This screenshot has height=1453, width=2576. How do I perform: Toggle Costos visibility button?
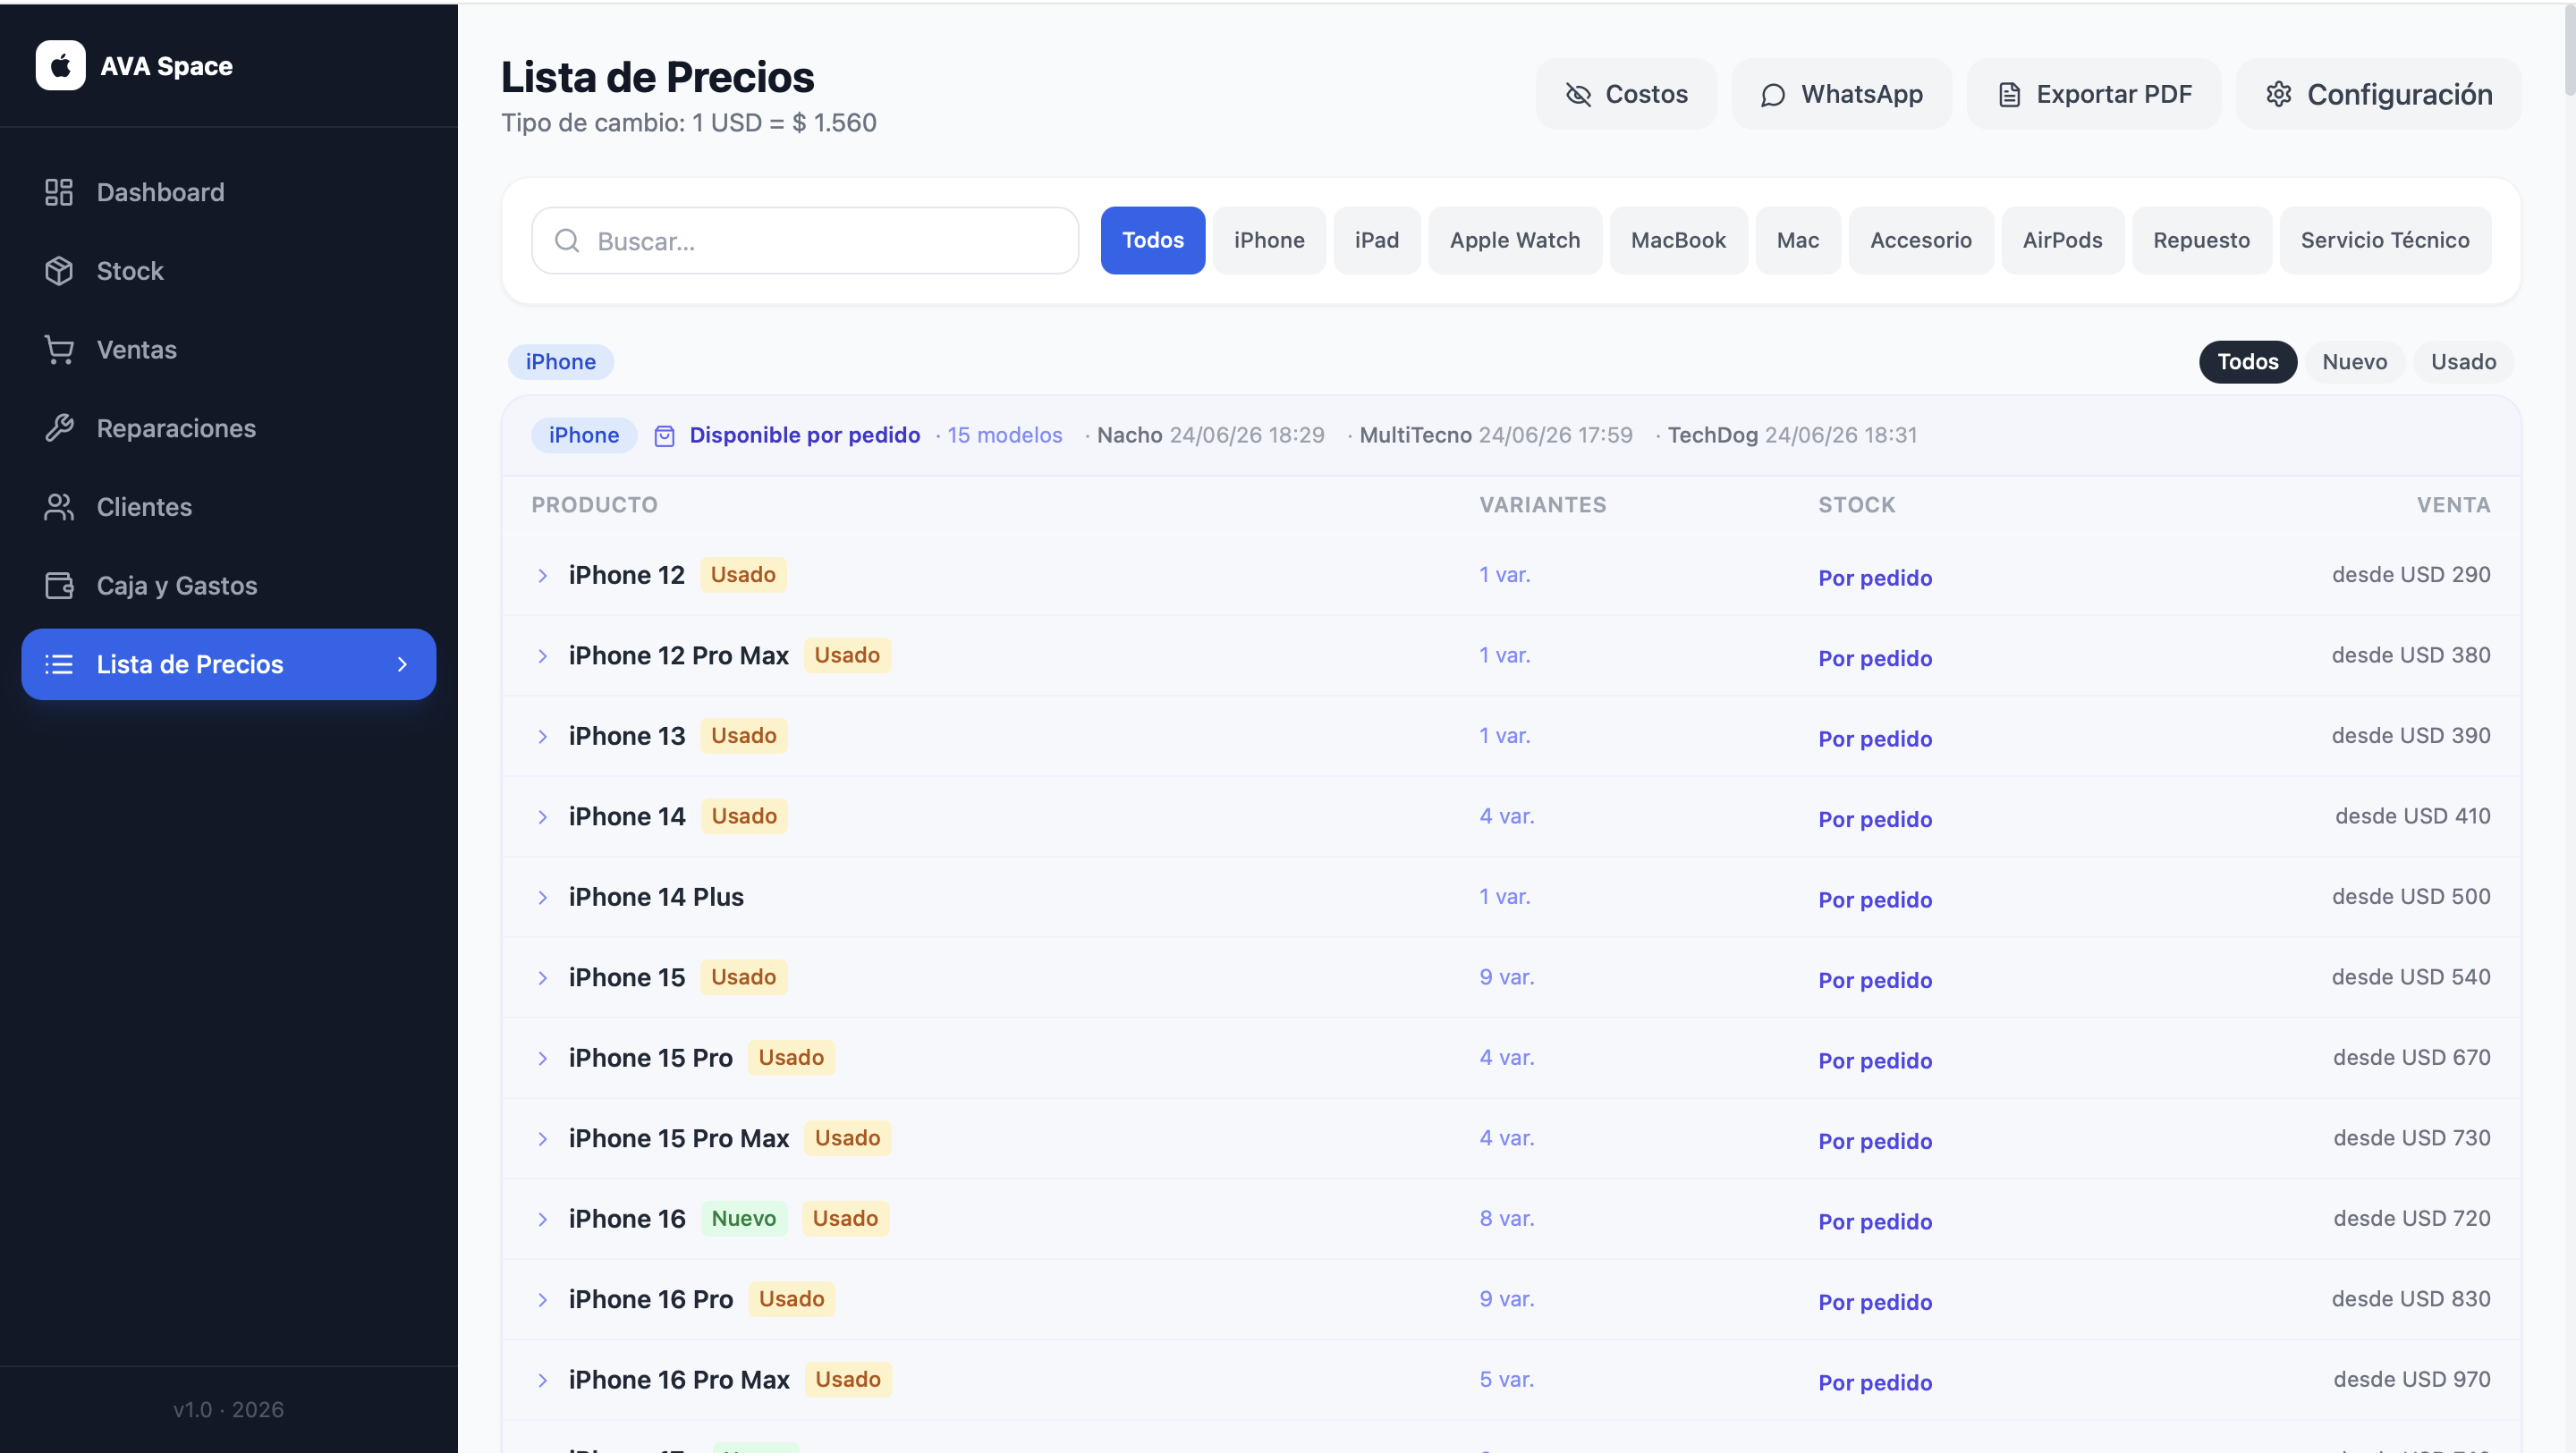(x=1626, y=94)
